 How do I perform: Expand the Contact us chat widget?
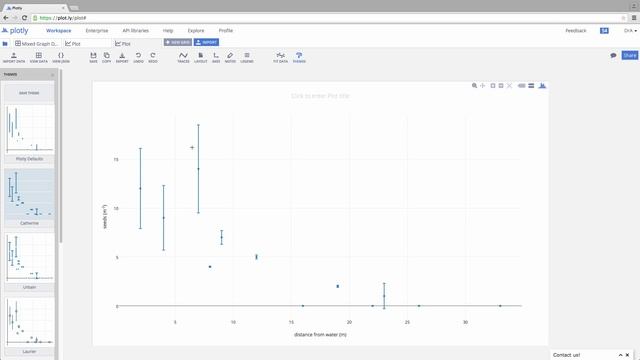click(620, 355)
